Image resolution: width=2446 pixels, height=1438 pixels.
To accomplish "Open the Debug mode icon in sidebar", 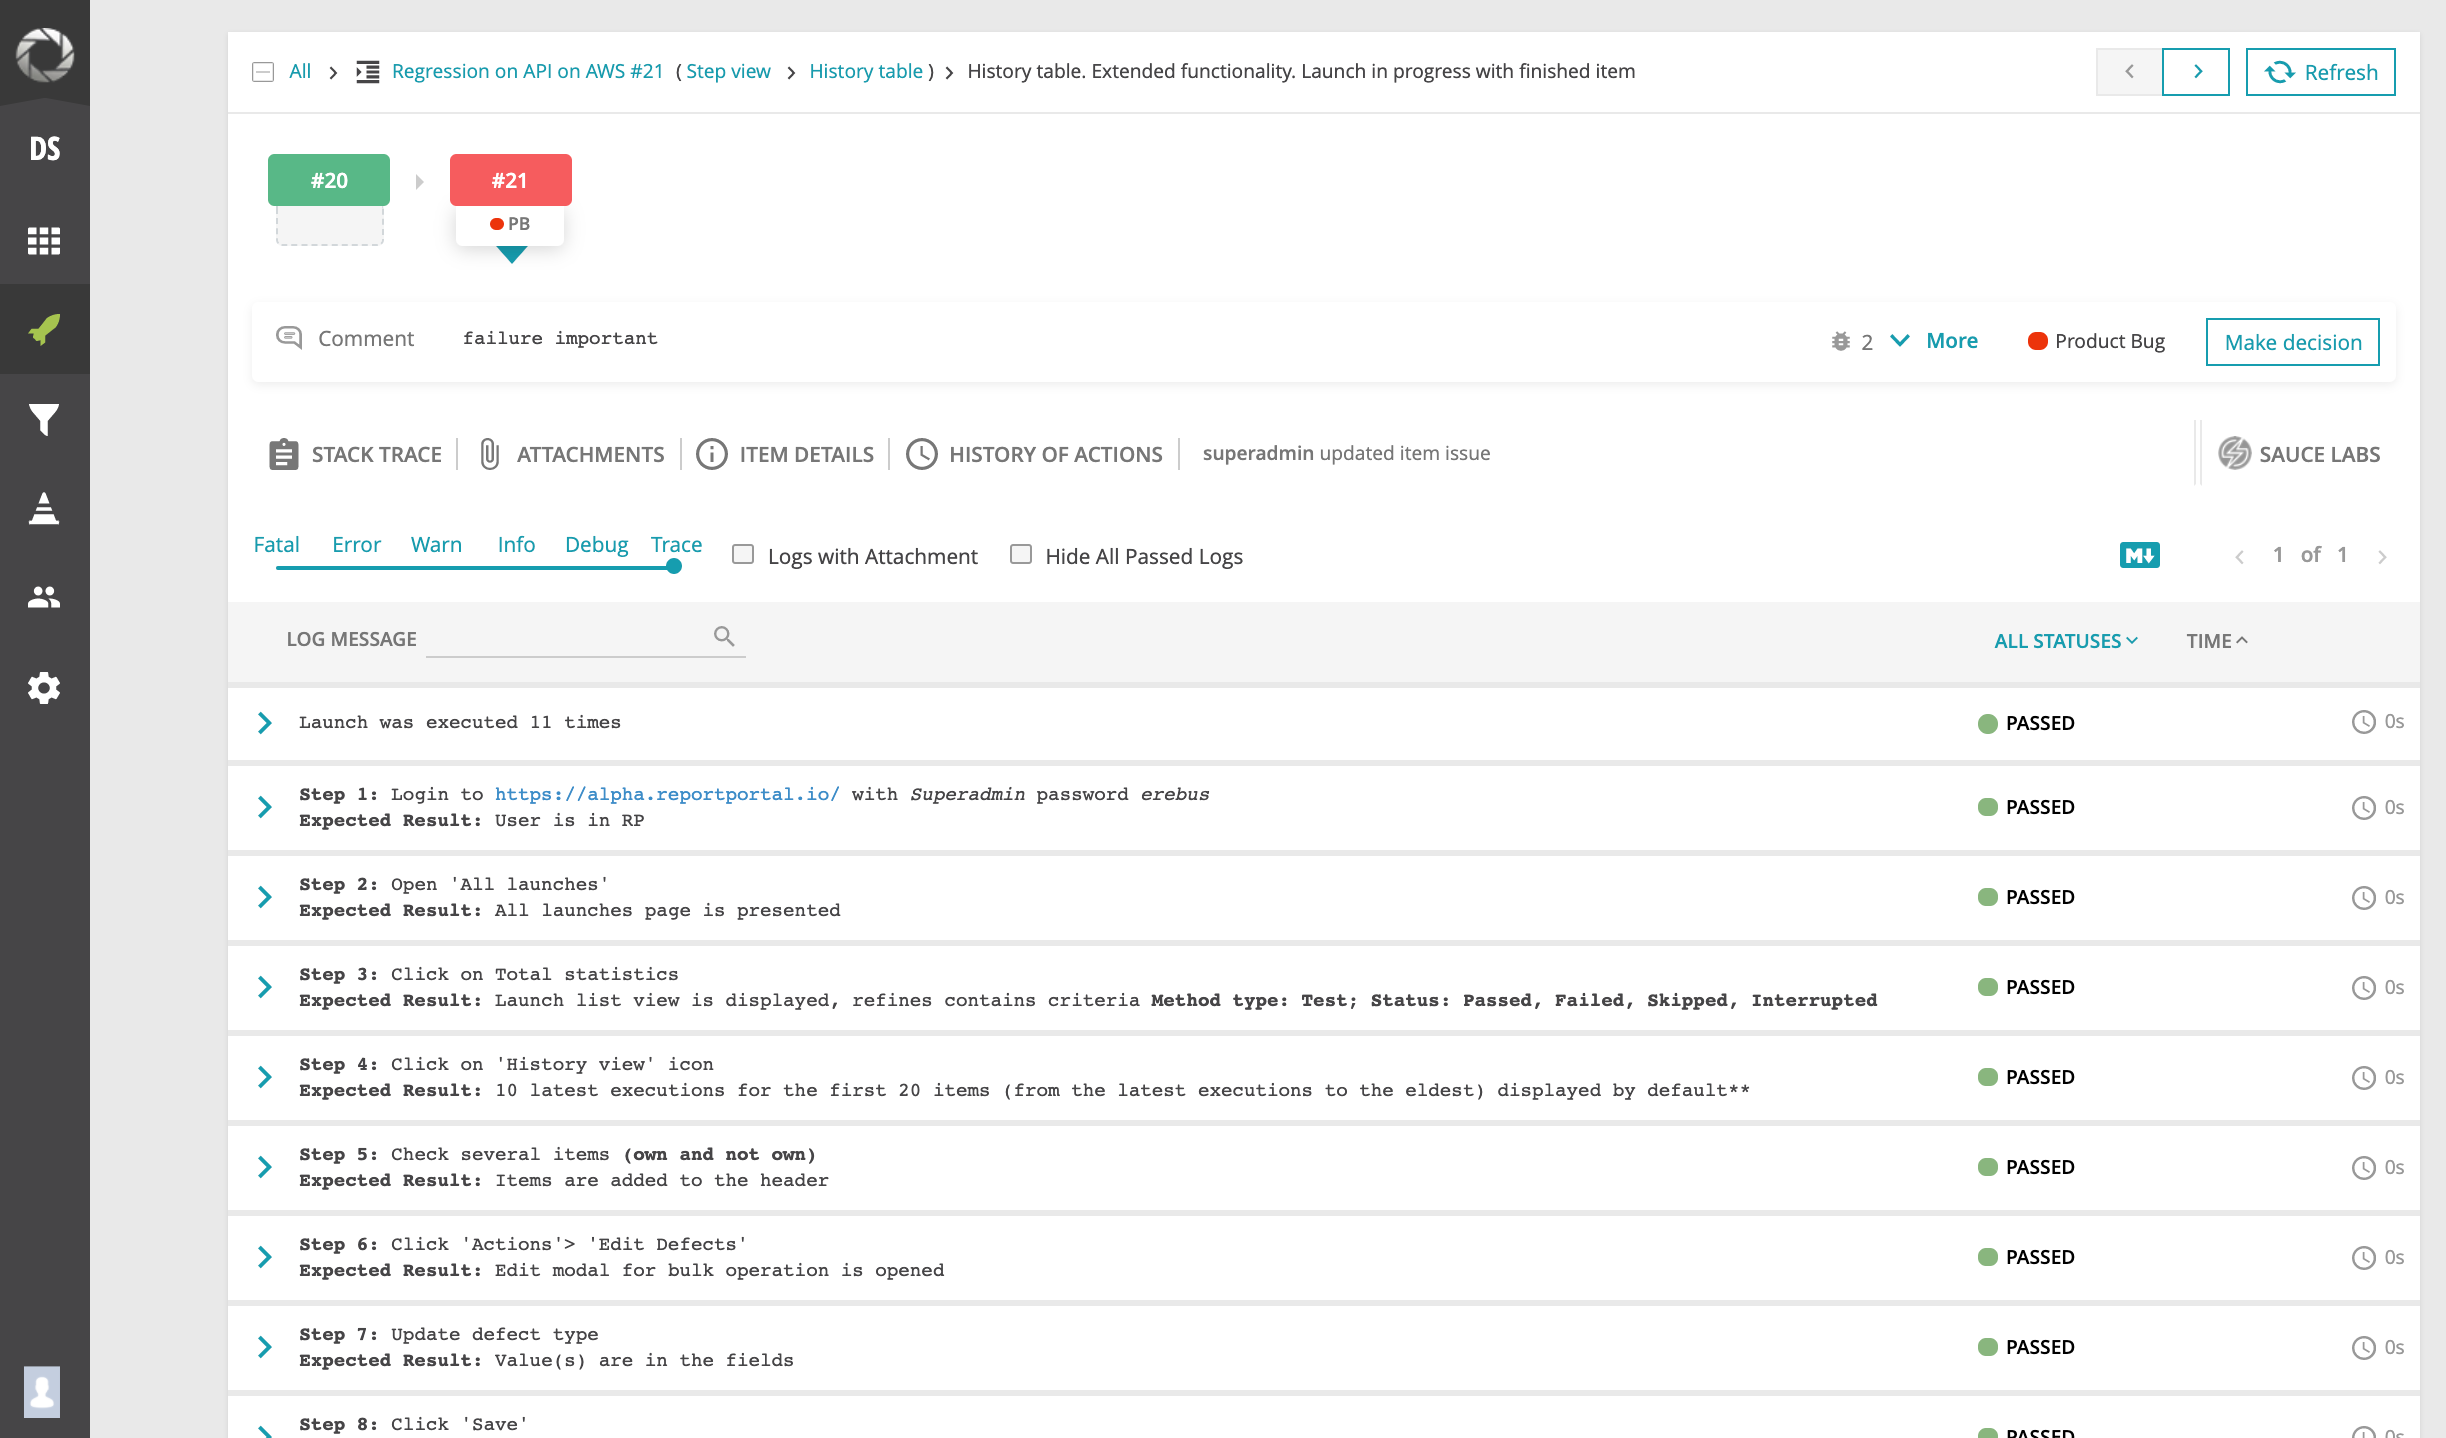I will [x=44, y=509].
